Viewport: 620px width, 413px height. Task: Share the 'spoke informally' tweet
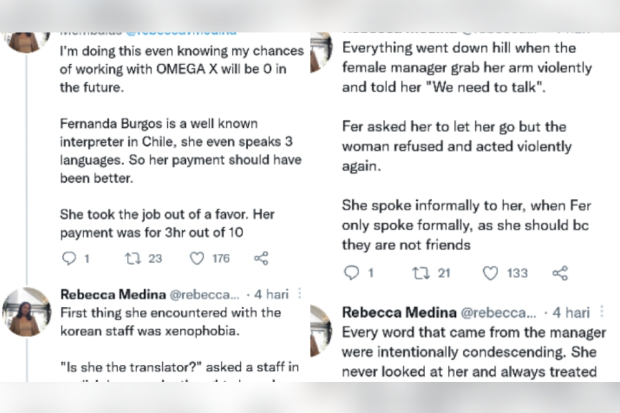[560, 273]
